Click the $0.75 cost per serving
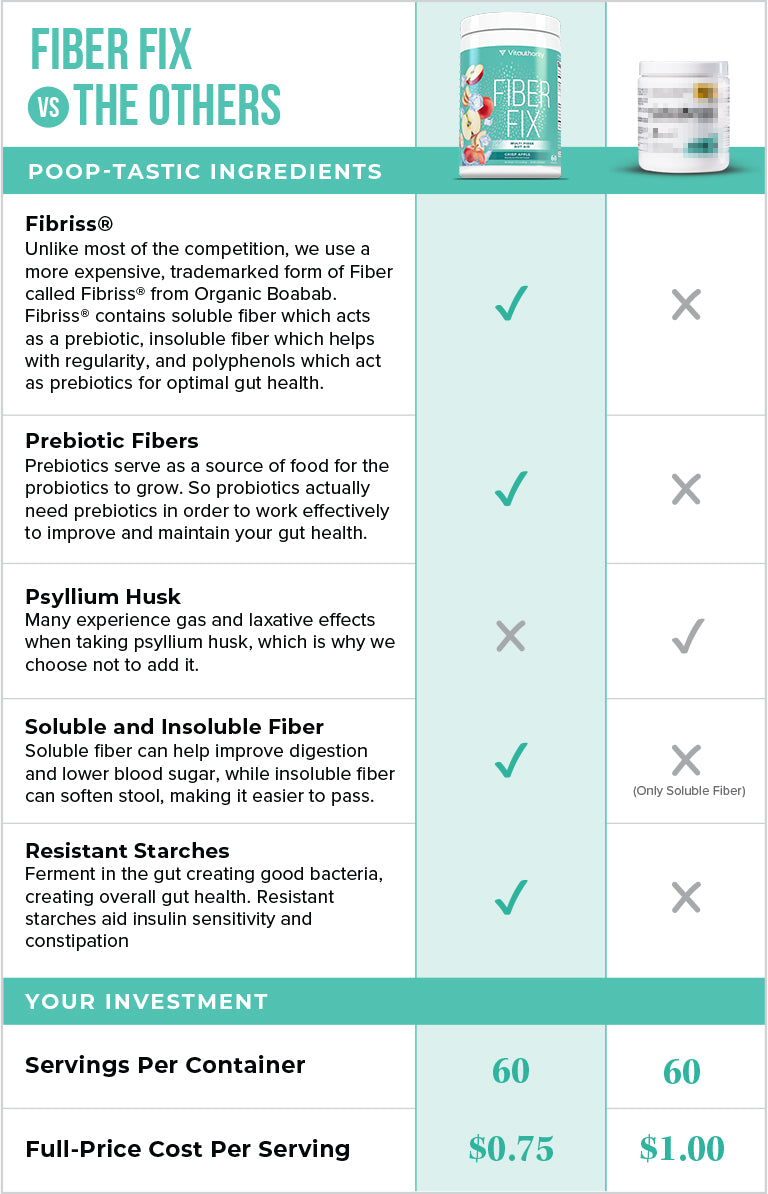 [x=511, y=1149]
